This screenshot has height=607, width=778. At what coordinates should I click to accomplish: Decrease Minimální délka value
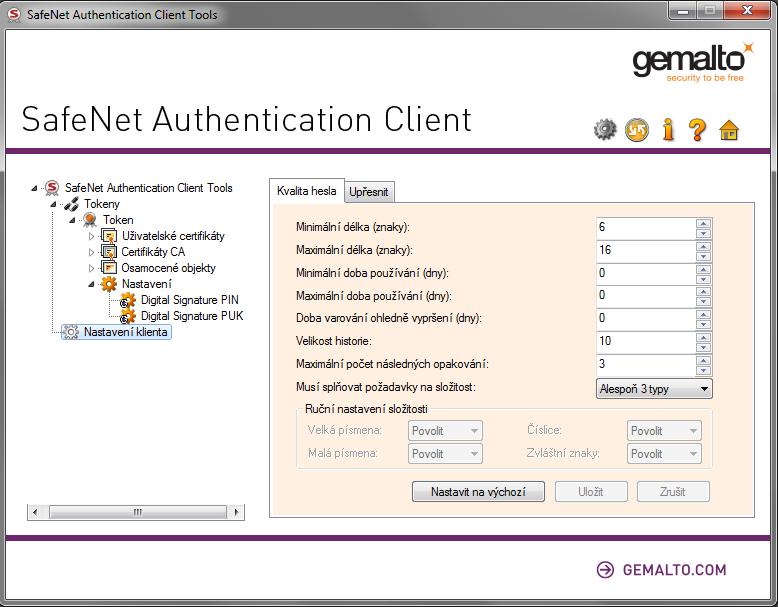pos(703,233)
